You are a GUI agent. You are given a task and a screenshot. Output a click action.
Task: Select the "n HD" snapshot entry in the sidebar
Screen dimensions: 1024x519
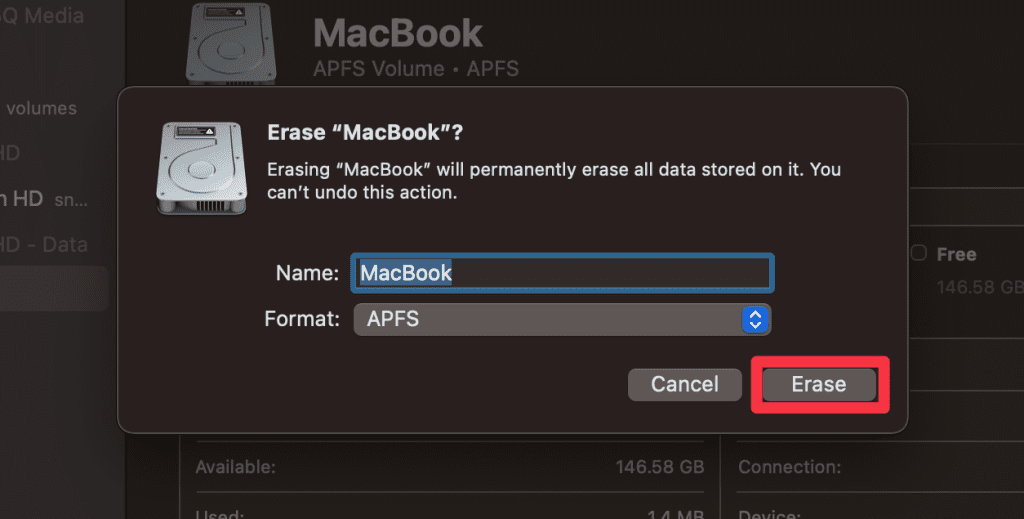click(40, 198)
